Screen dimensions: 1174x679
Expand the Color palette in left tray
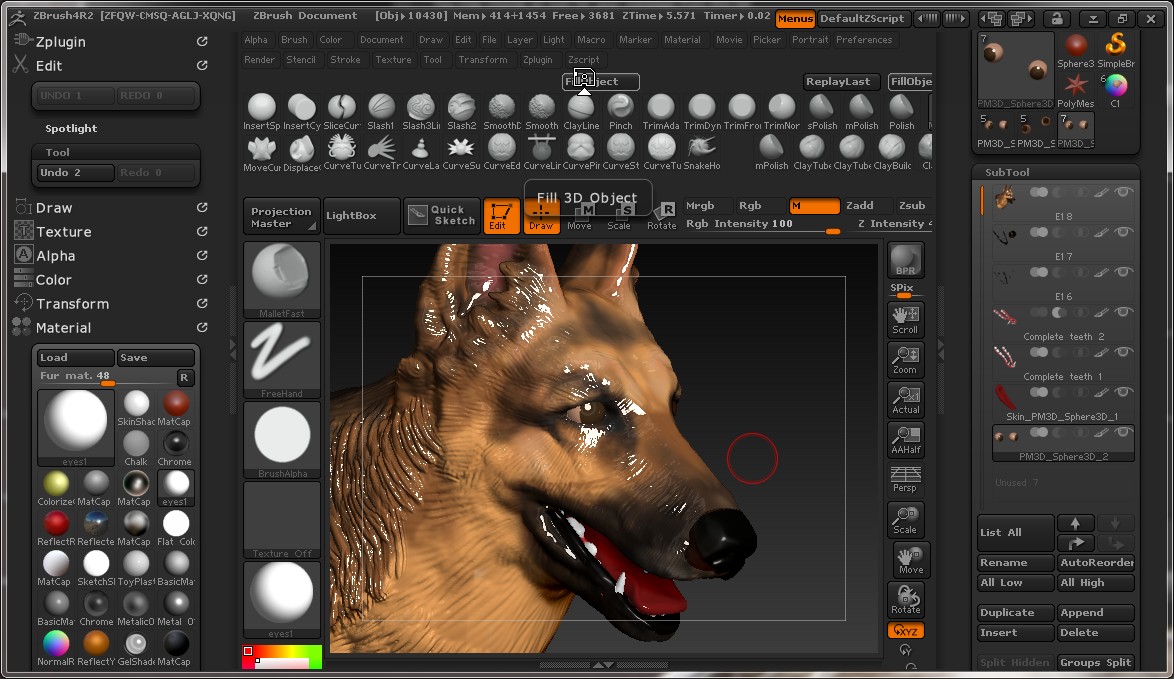coord(53,280)
